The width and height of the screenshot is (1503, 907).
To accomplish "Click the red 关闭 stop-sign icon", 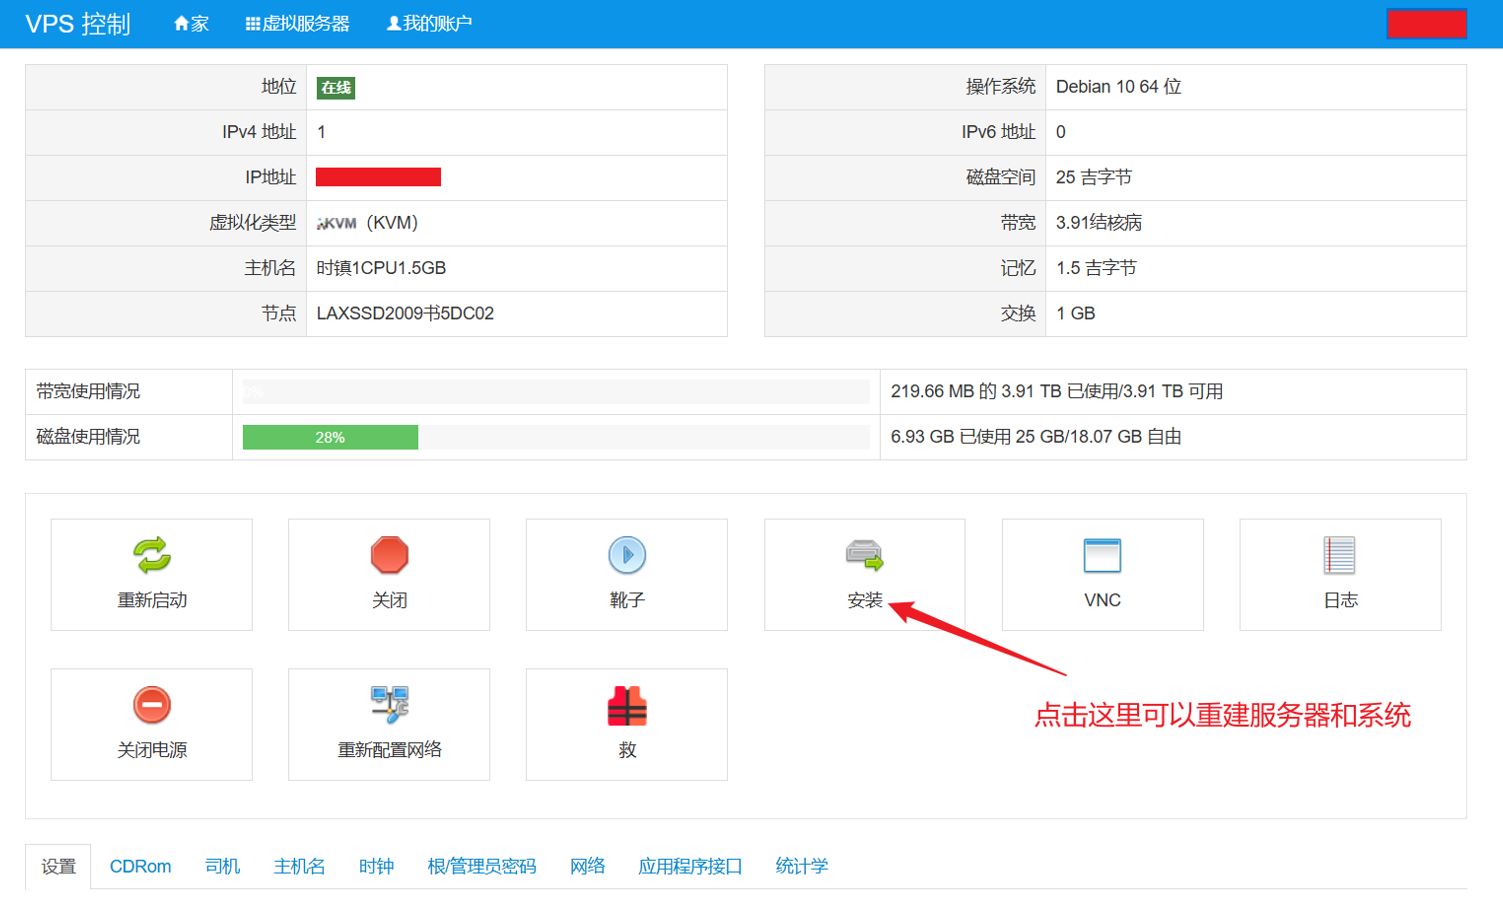I will click(389, 555).
